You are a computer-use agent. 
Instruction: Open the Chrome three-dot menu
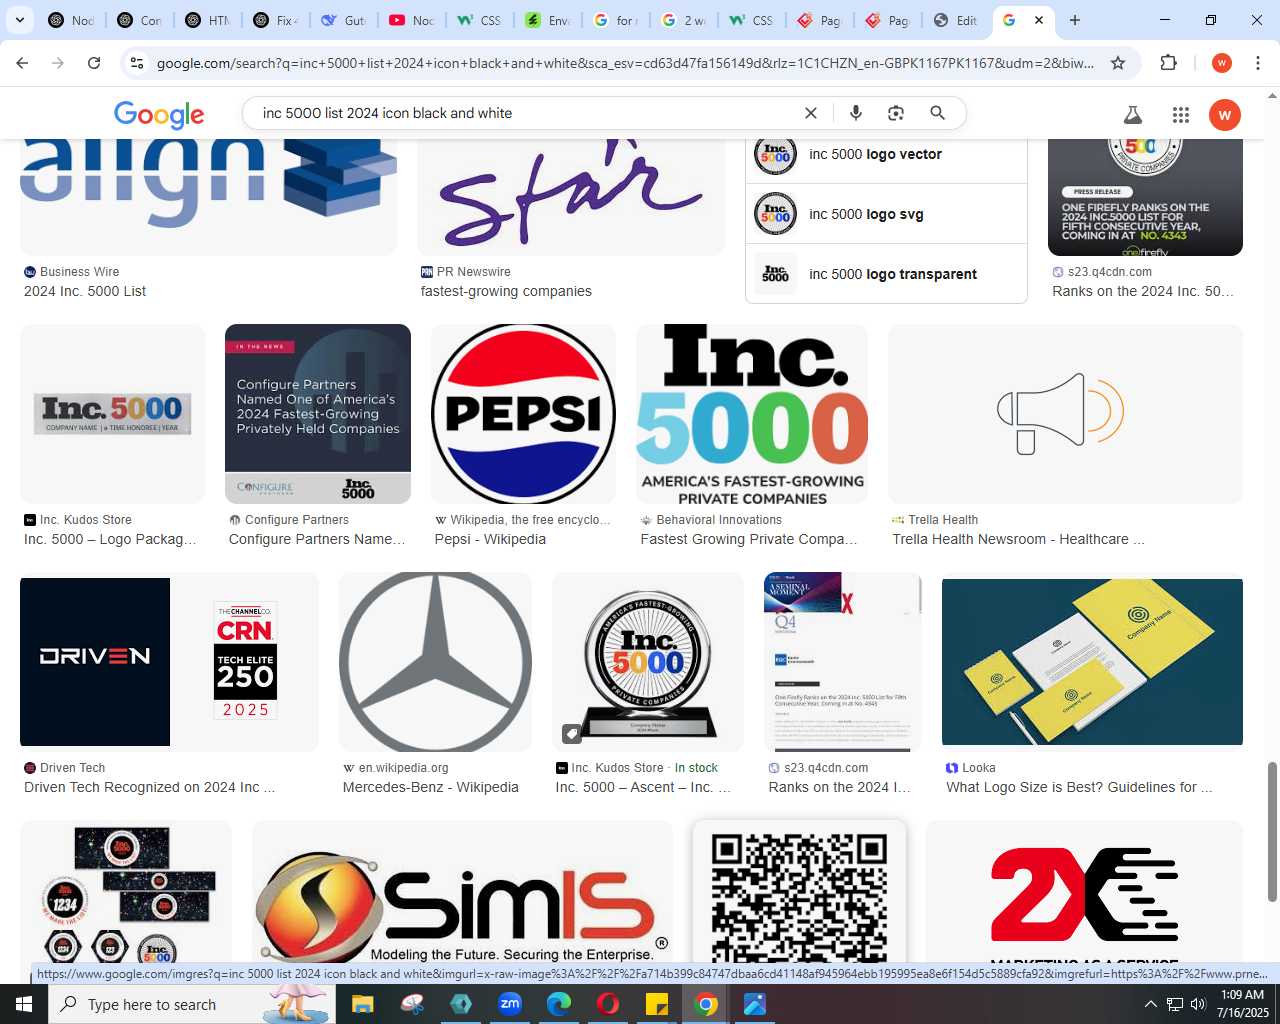1258,63
